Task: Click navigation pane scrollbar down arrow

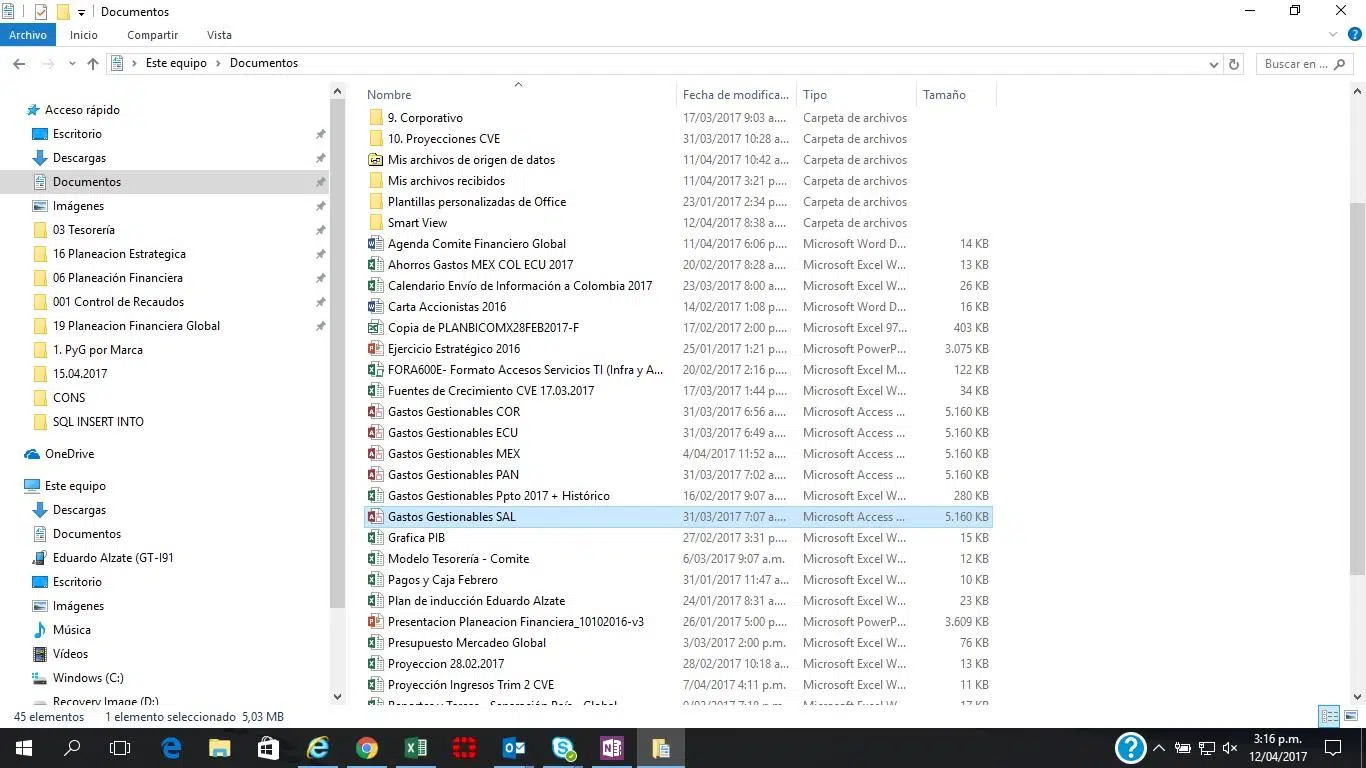Action: (x=337, y=696)
